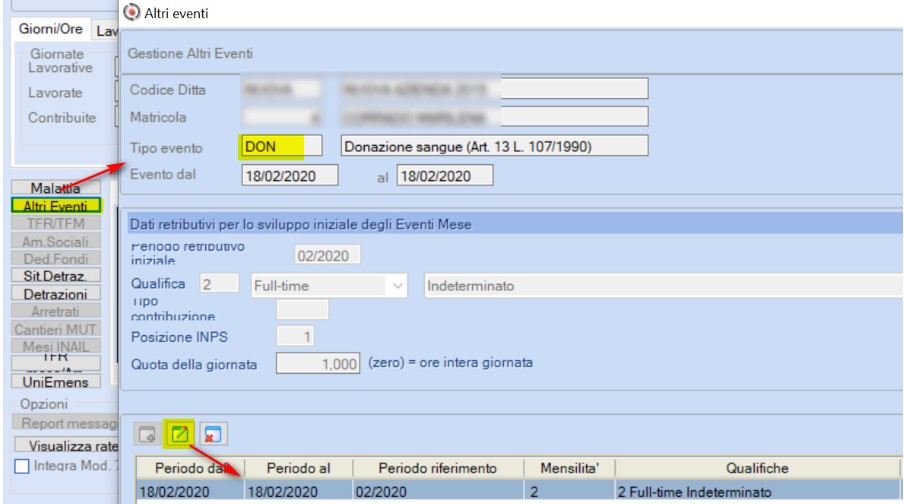Click the Qualifica number field
The width and height of the screenshot is (904, 504).
pyautogui.click(x=219, y=283)
